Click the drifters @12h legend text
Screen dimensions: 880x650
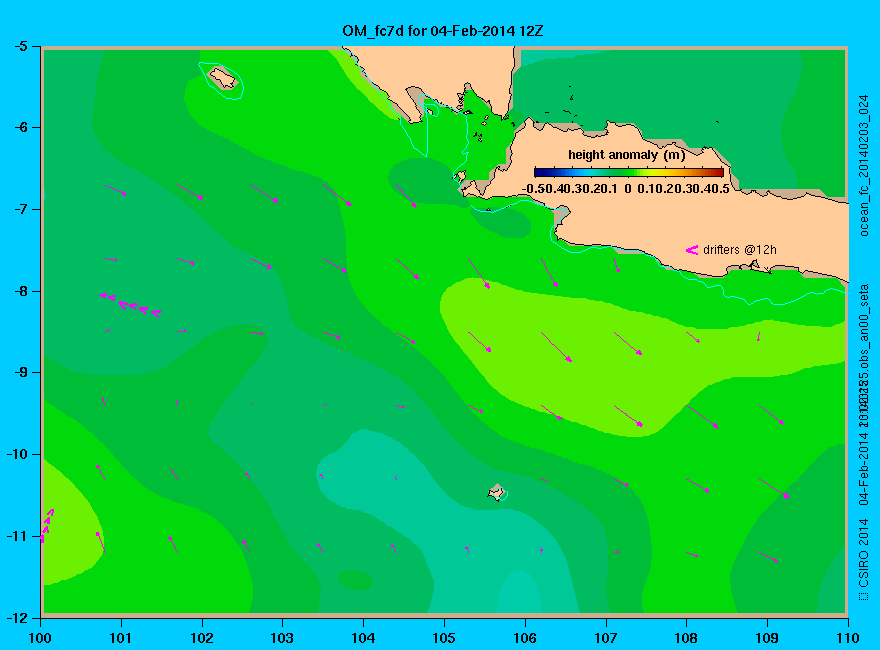tap(740, 250)
